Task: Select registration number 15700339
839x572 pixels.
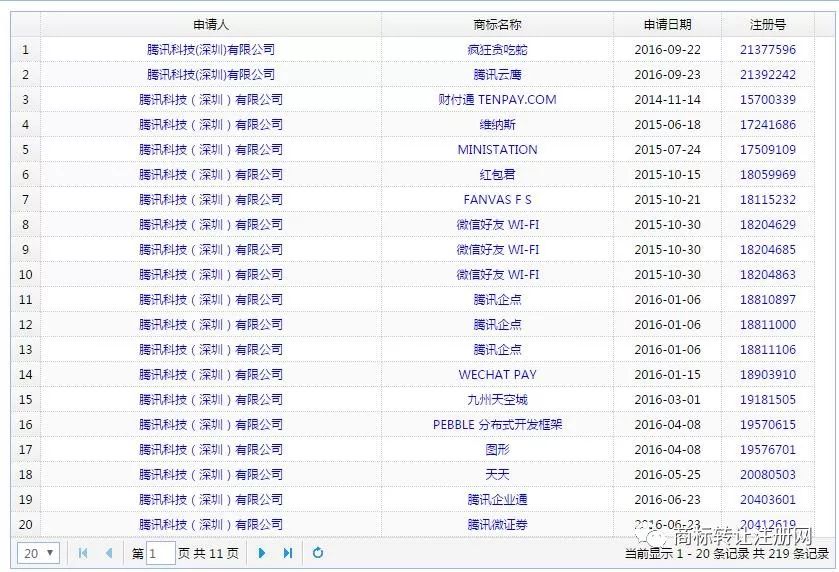Action: [768, 100]
